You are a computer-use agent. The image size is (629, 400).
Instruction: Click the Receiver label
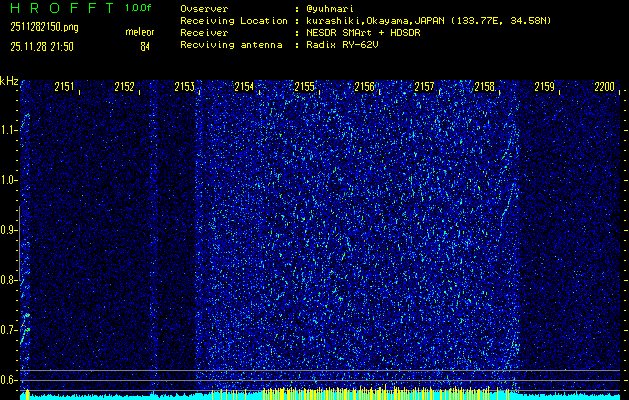204,33
